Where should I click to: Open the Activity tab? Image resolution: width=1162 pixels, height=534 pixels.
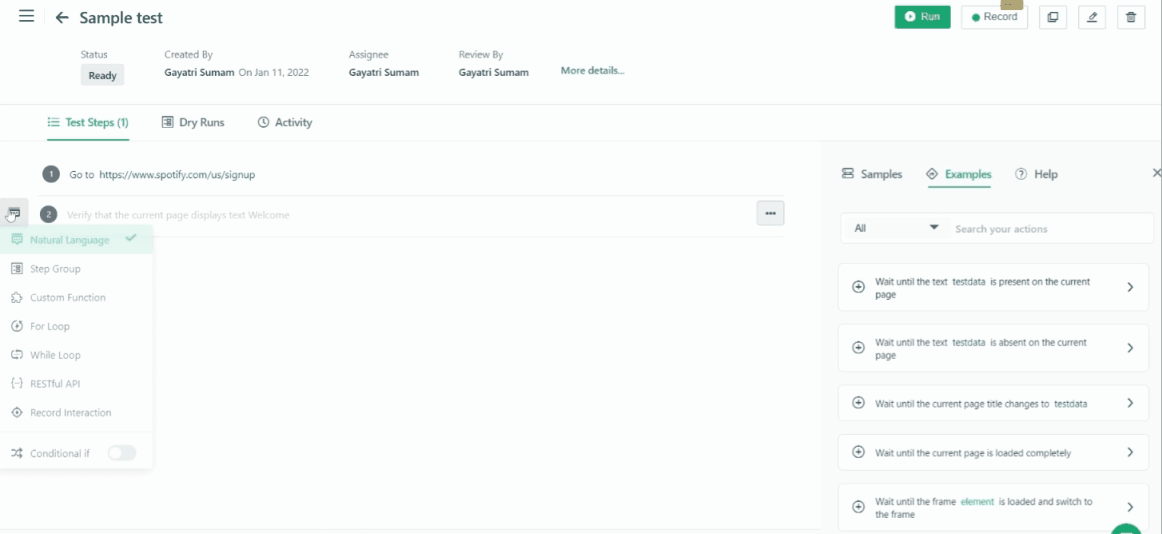pyautogui.click(x=285, y=122)
